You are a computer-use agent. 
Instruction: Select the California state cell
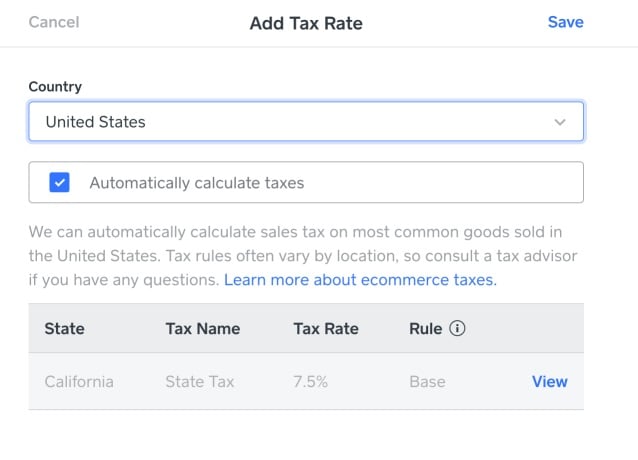79,382
